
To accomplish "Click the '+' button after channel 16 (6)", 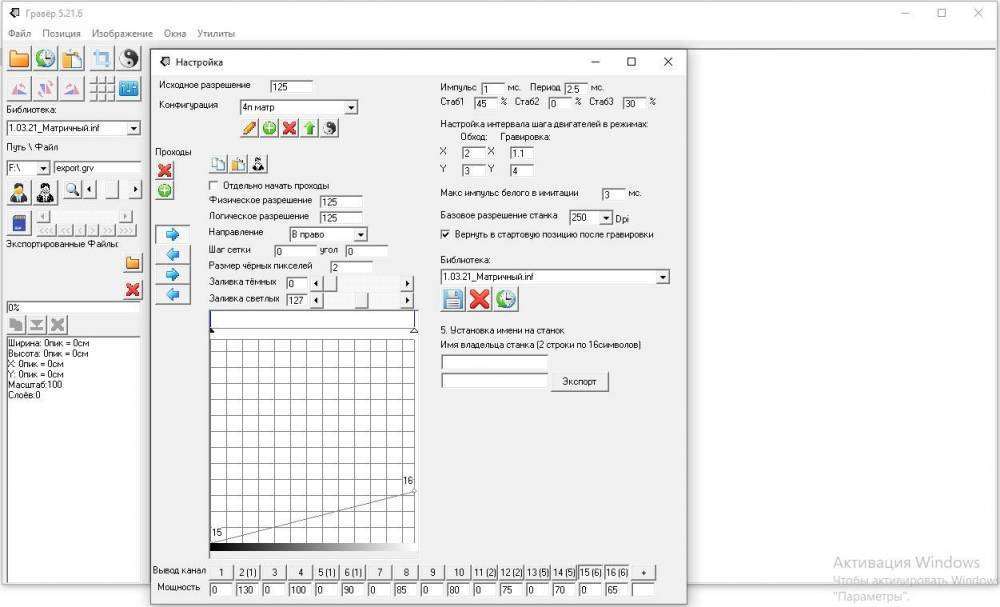I will point(643,571).
